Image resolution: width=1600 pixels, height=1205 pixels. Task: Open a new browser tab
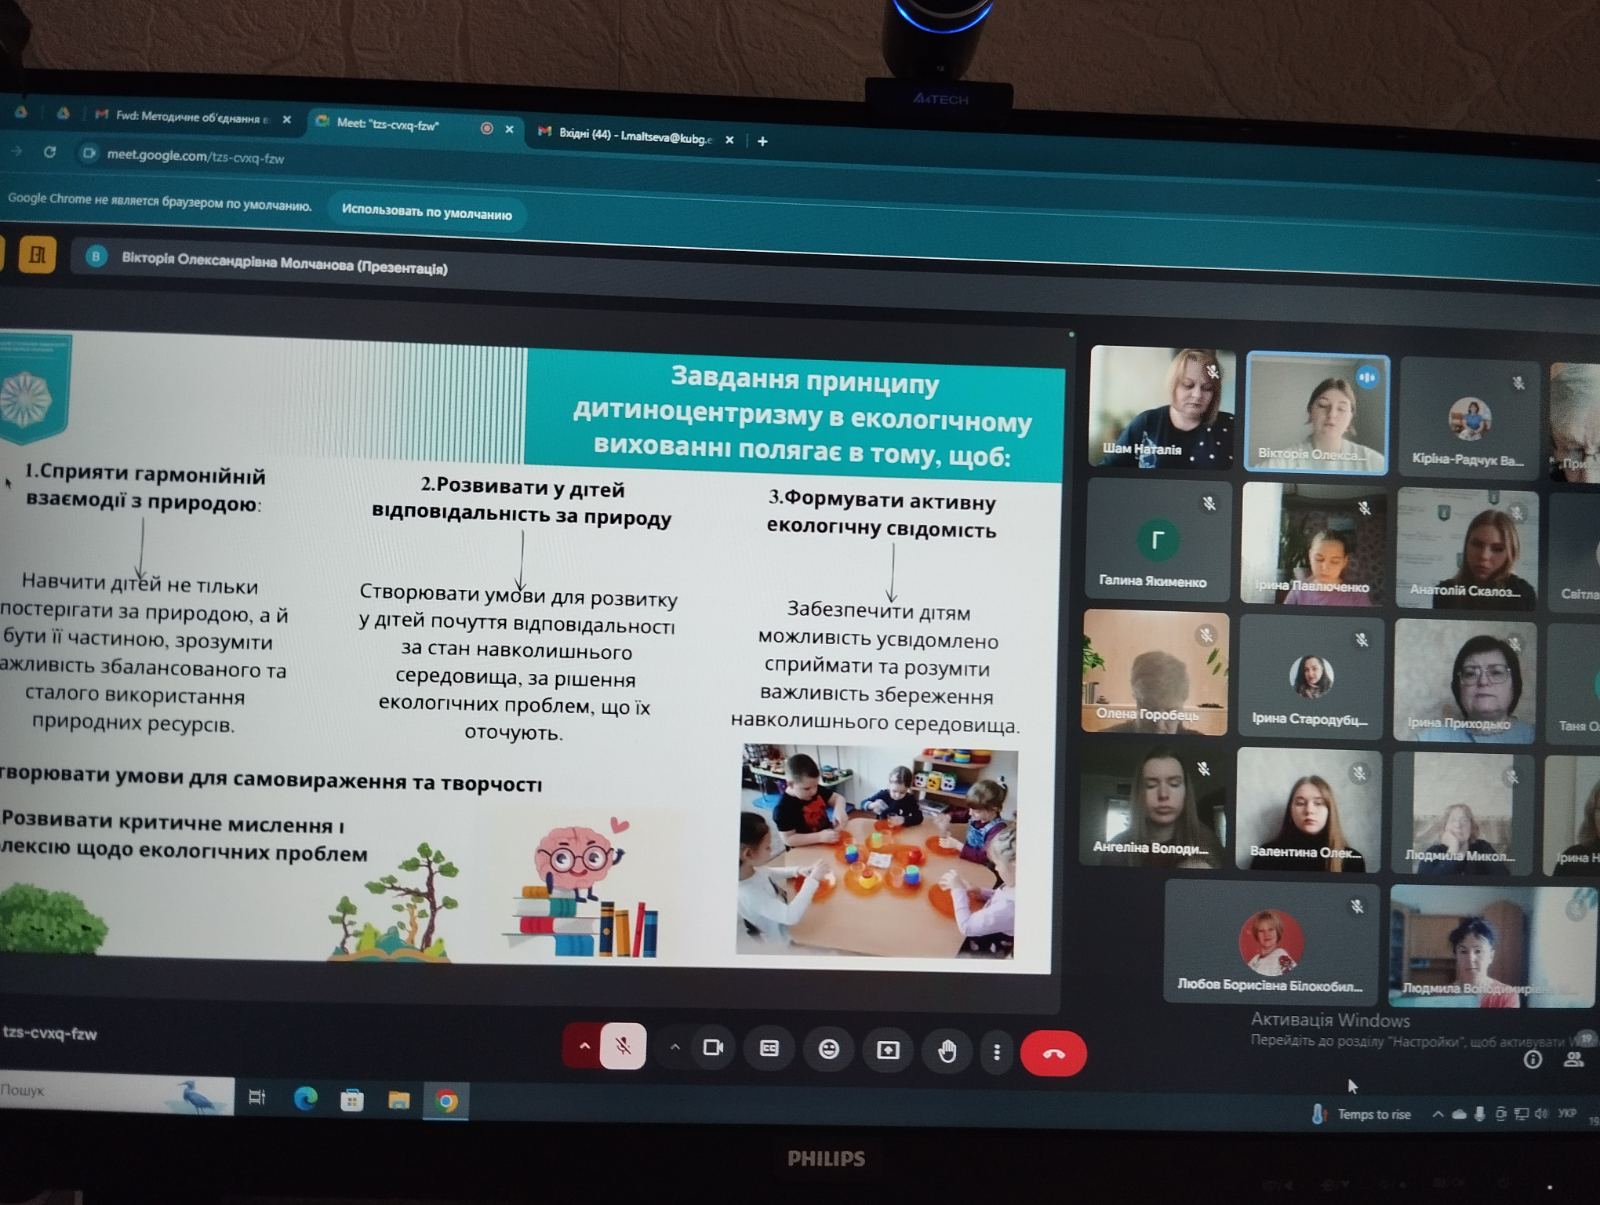point(763,141)
